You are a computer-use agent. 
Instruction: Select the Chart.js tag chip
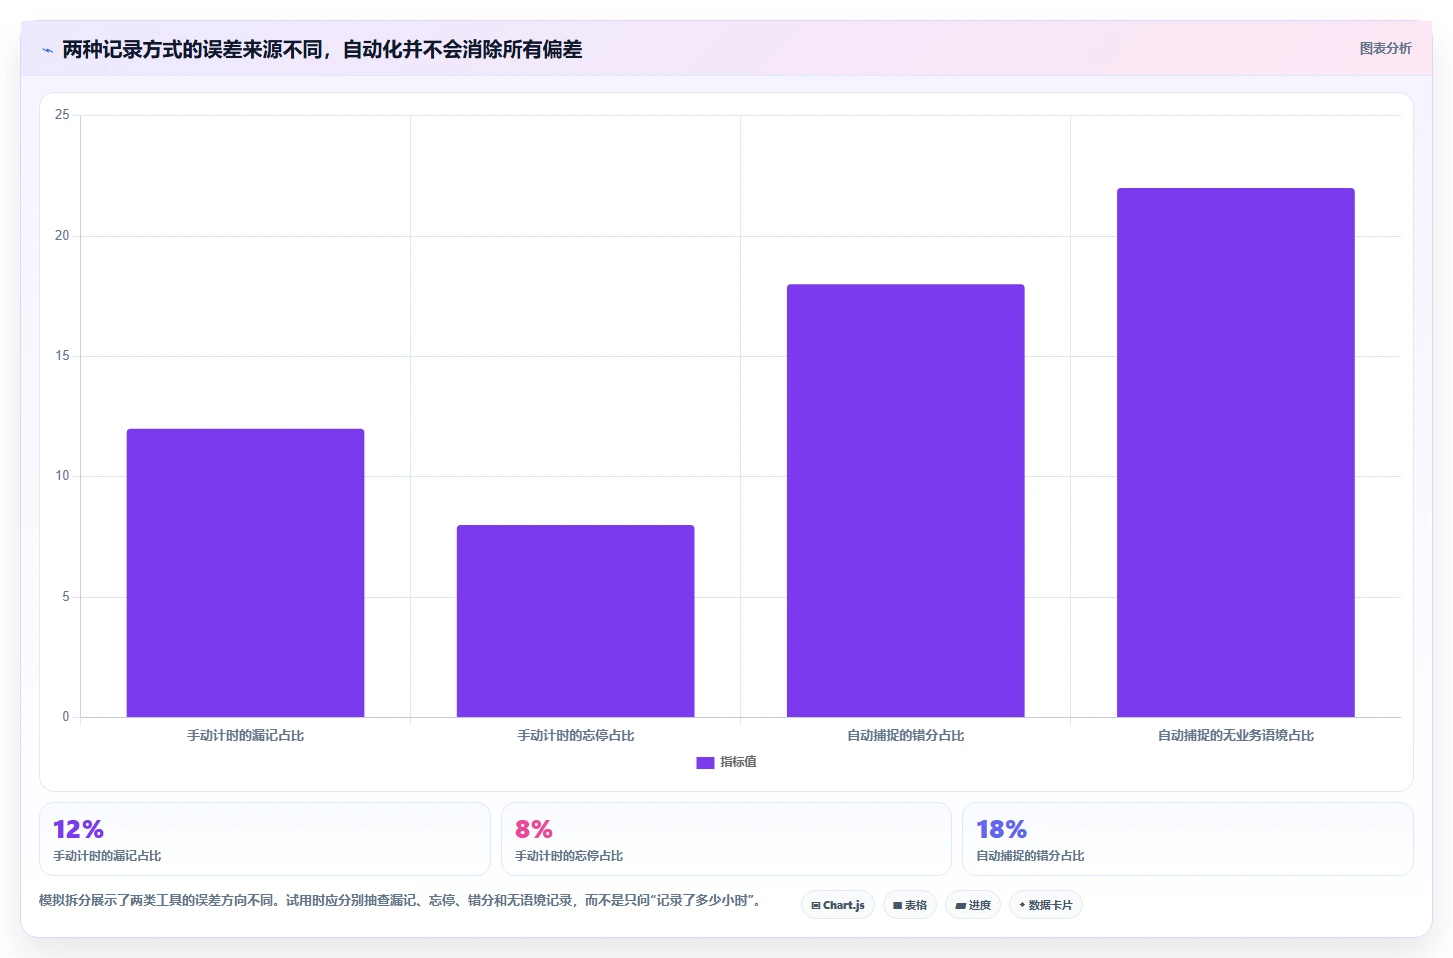tap(838, 905)
